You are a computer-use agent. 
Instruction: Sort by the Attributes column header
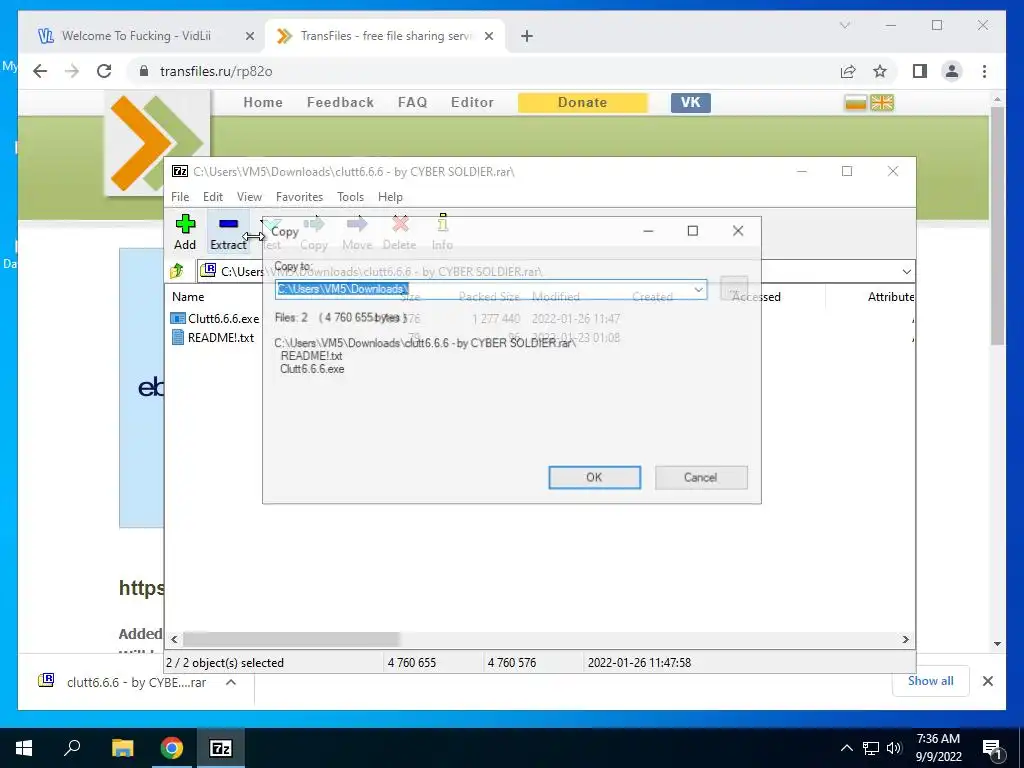point(890,296)
